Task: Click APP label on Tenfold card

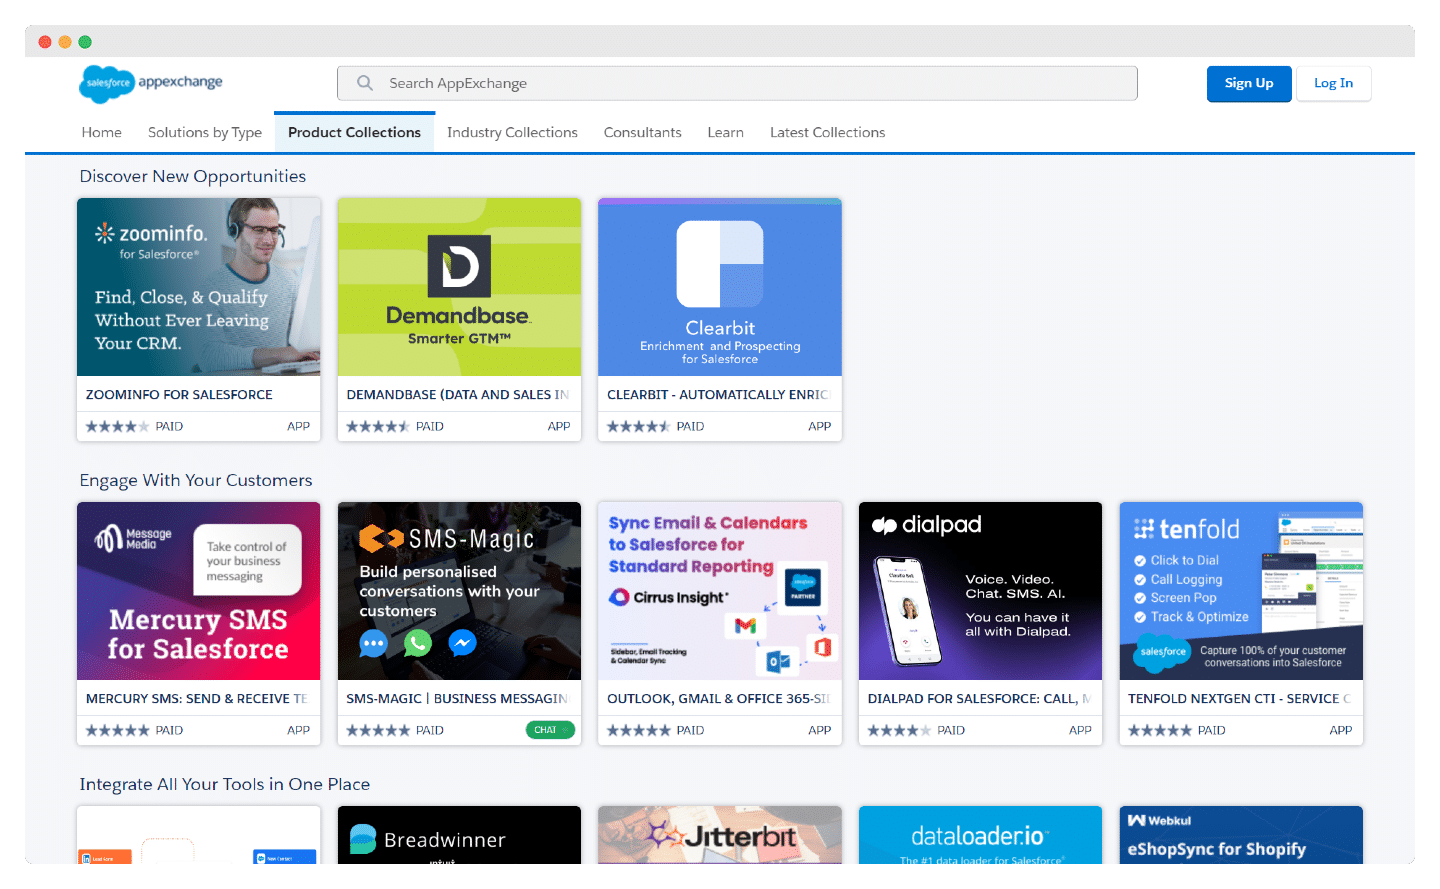Action: (x=1341, y=730)
